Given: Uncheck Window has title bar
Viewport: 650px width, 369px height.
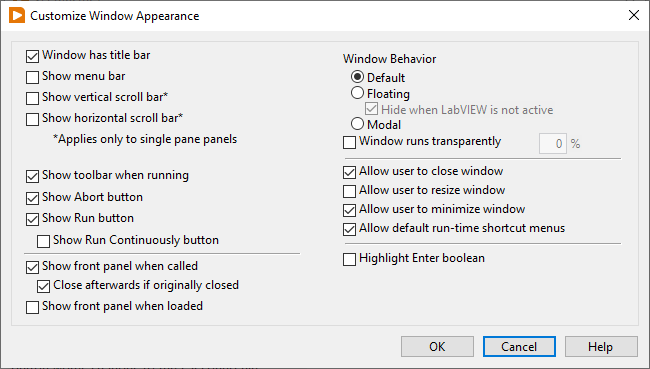Looking at the screenshot, I should 32,56.
